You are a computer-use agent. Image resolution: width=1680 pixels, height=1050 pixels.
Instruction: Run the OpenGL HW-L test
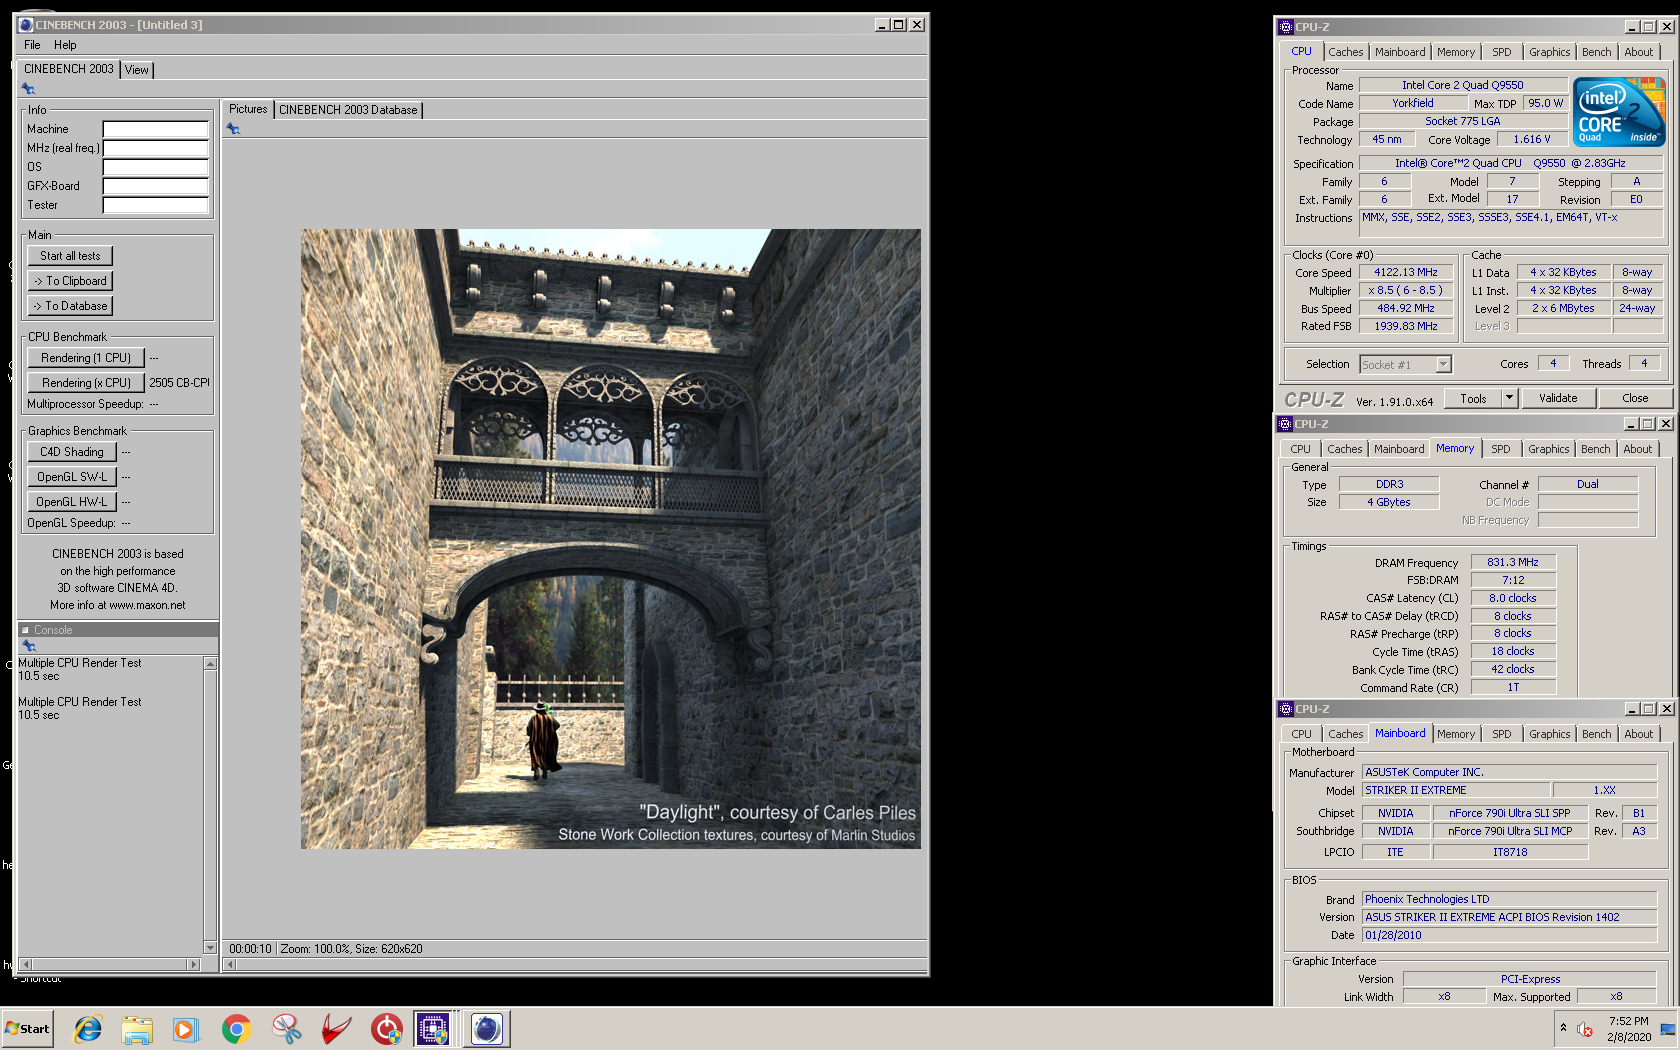coord(72,502)
